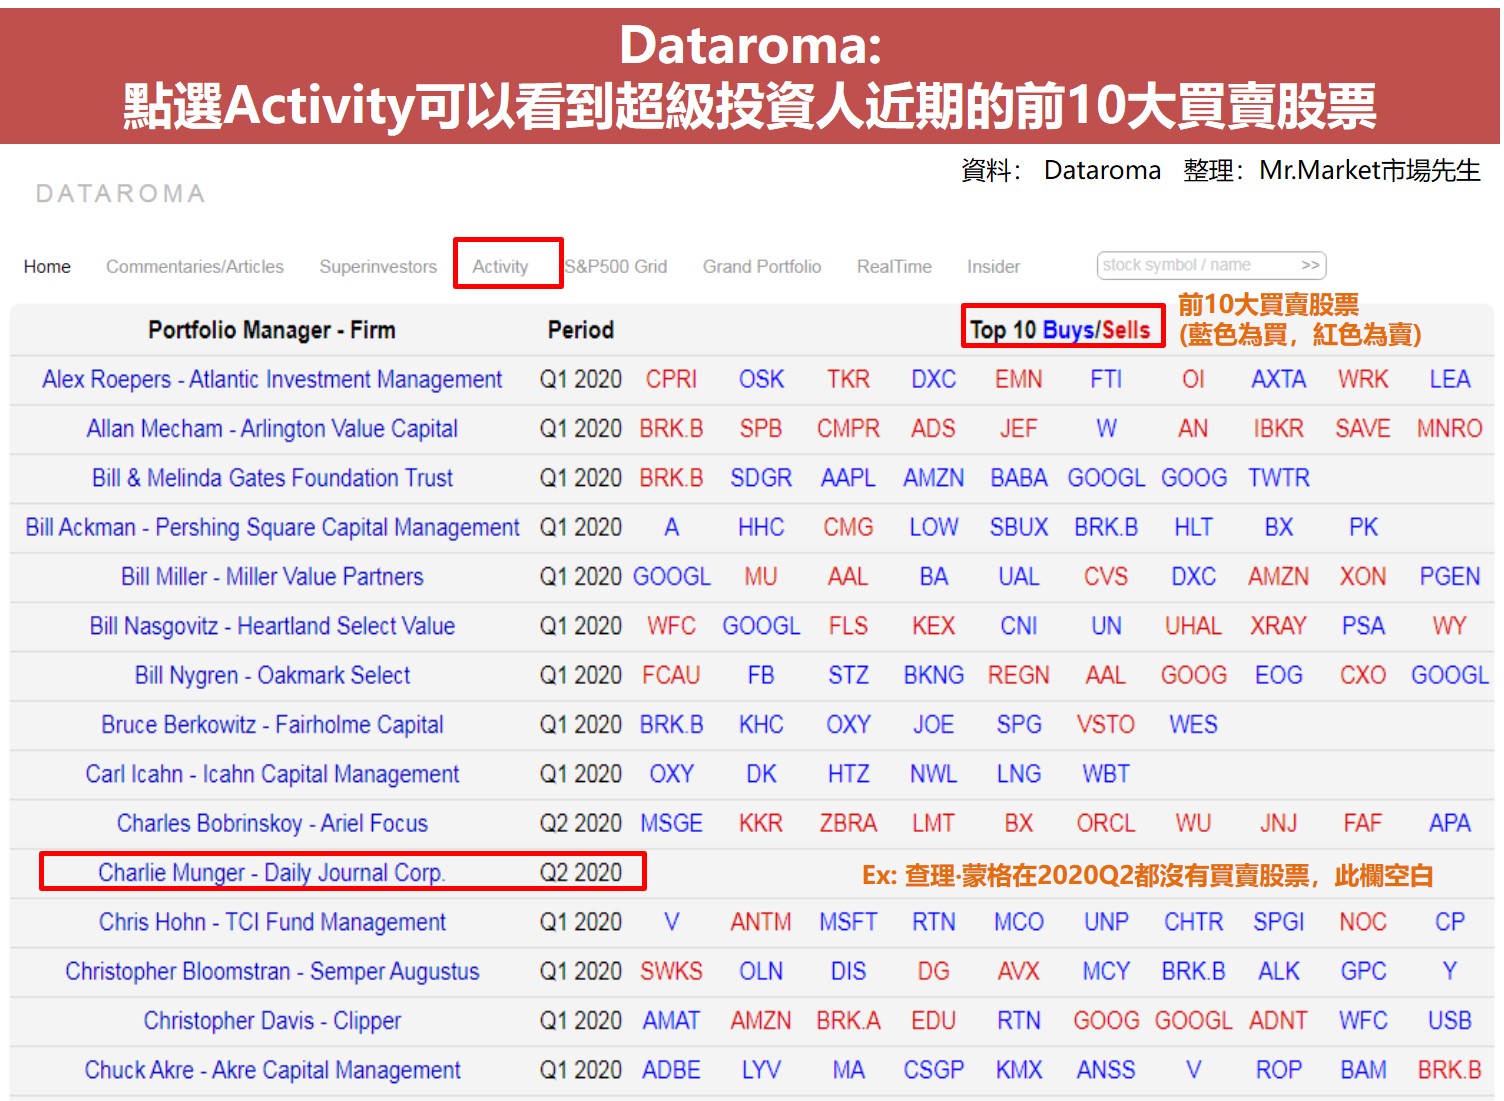Click SWKS ticker in Christopher Bloomstran row

(671, 971)
